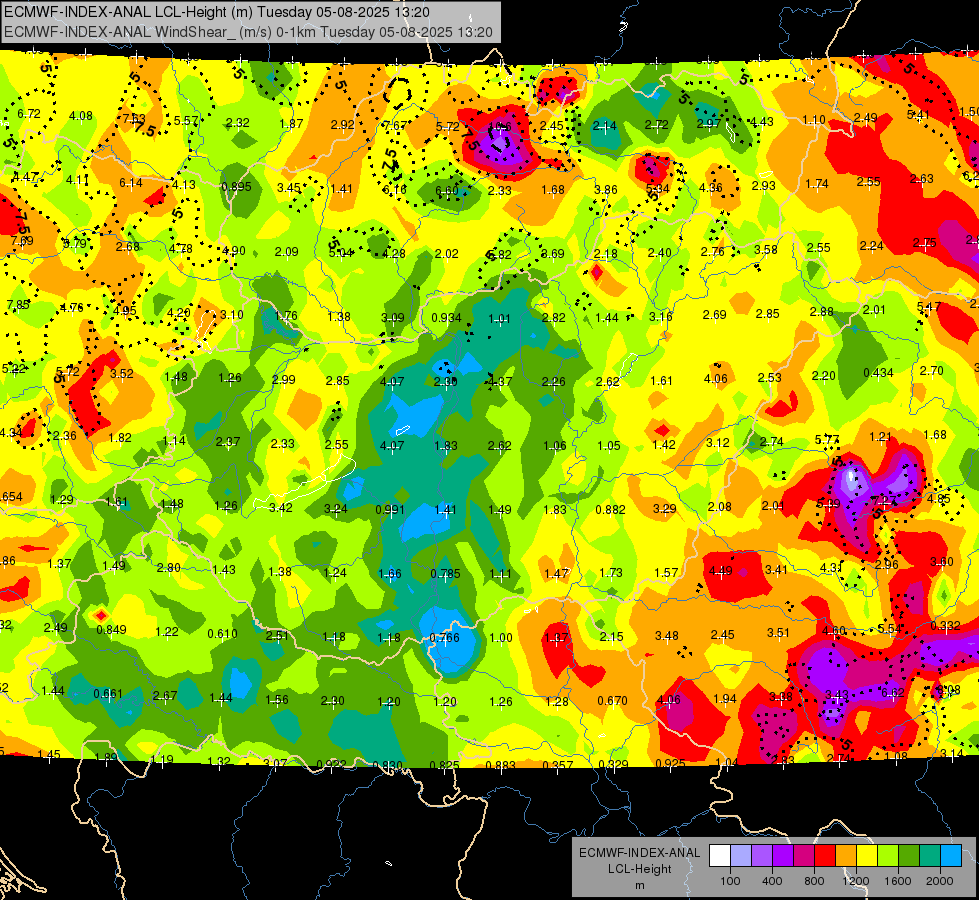Screen dimensions: 979x900
Task: Click the grid value '0.661'
Action: click(x=109, y=693)
